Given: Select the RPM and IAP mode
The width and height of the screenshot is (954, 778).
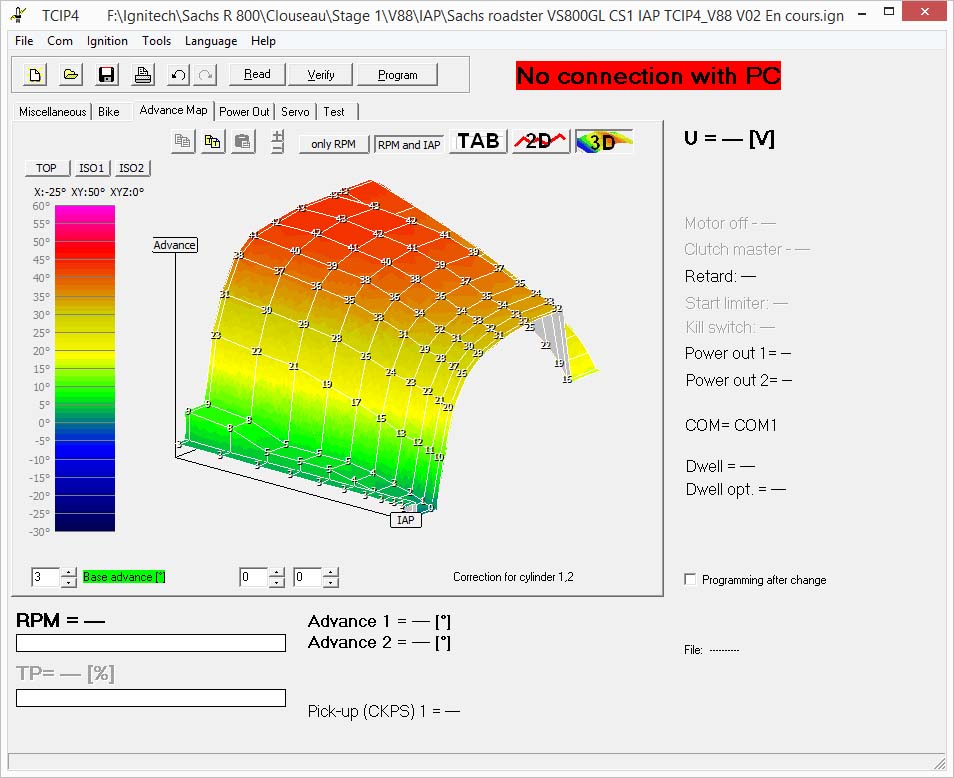Looking at the screenshot, I should tap(409, 145).
